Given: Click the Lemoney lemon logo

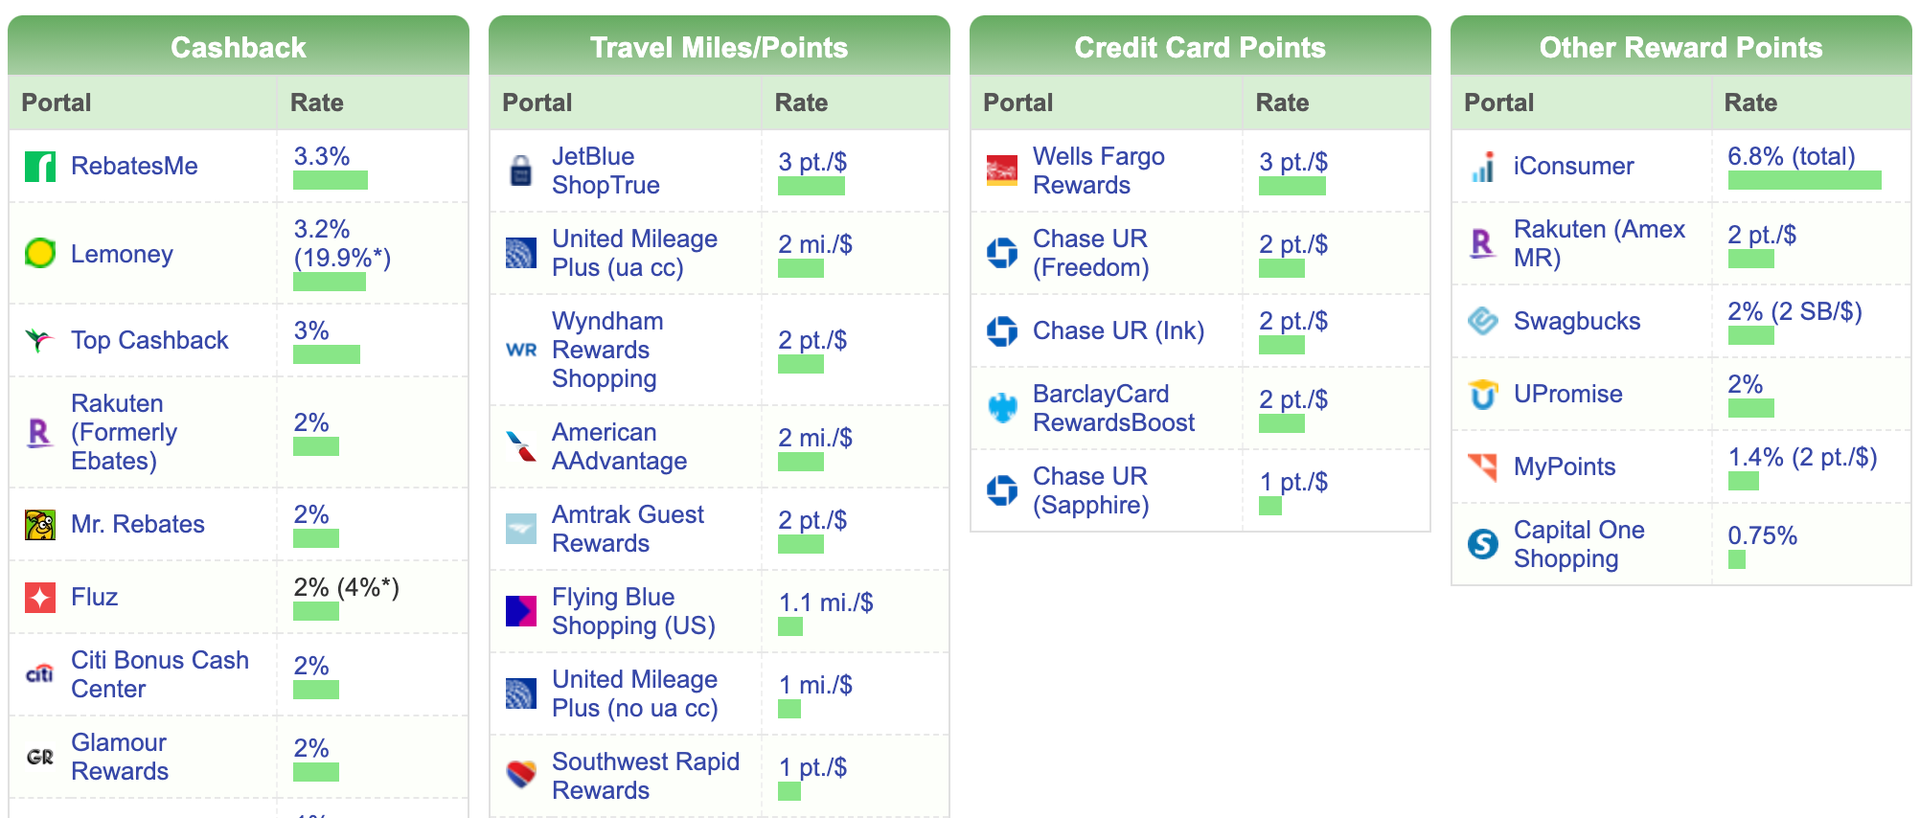Looking at the screenshot, I should point(38,254).
